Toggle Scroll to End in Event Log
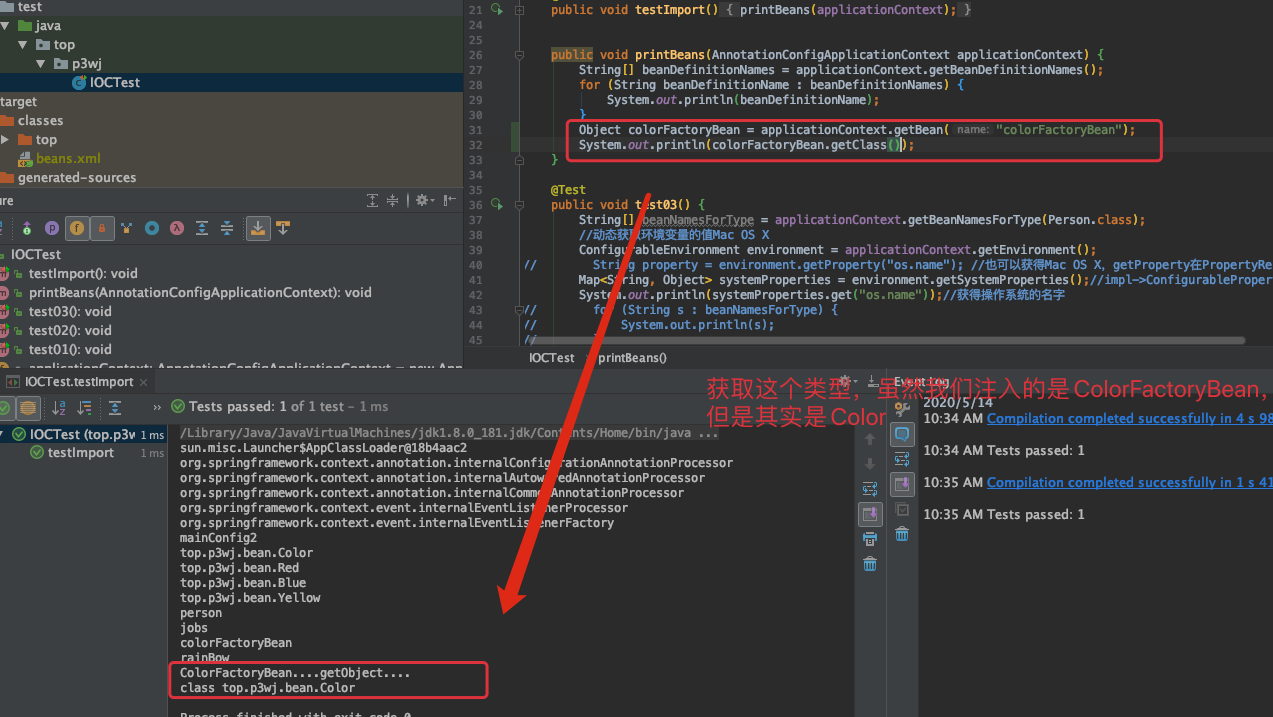 [902, 484]
